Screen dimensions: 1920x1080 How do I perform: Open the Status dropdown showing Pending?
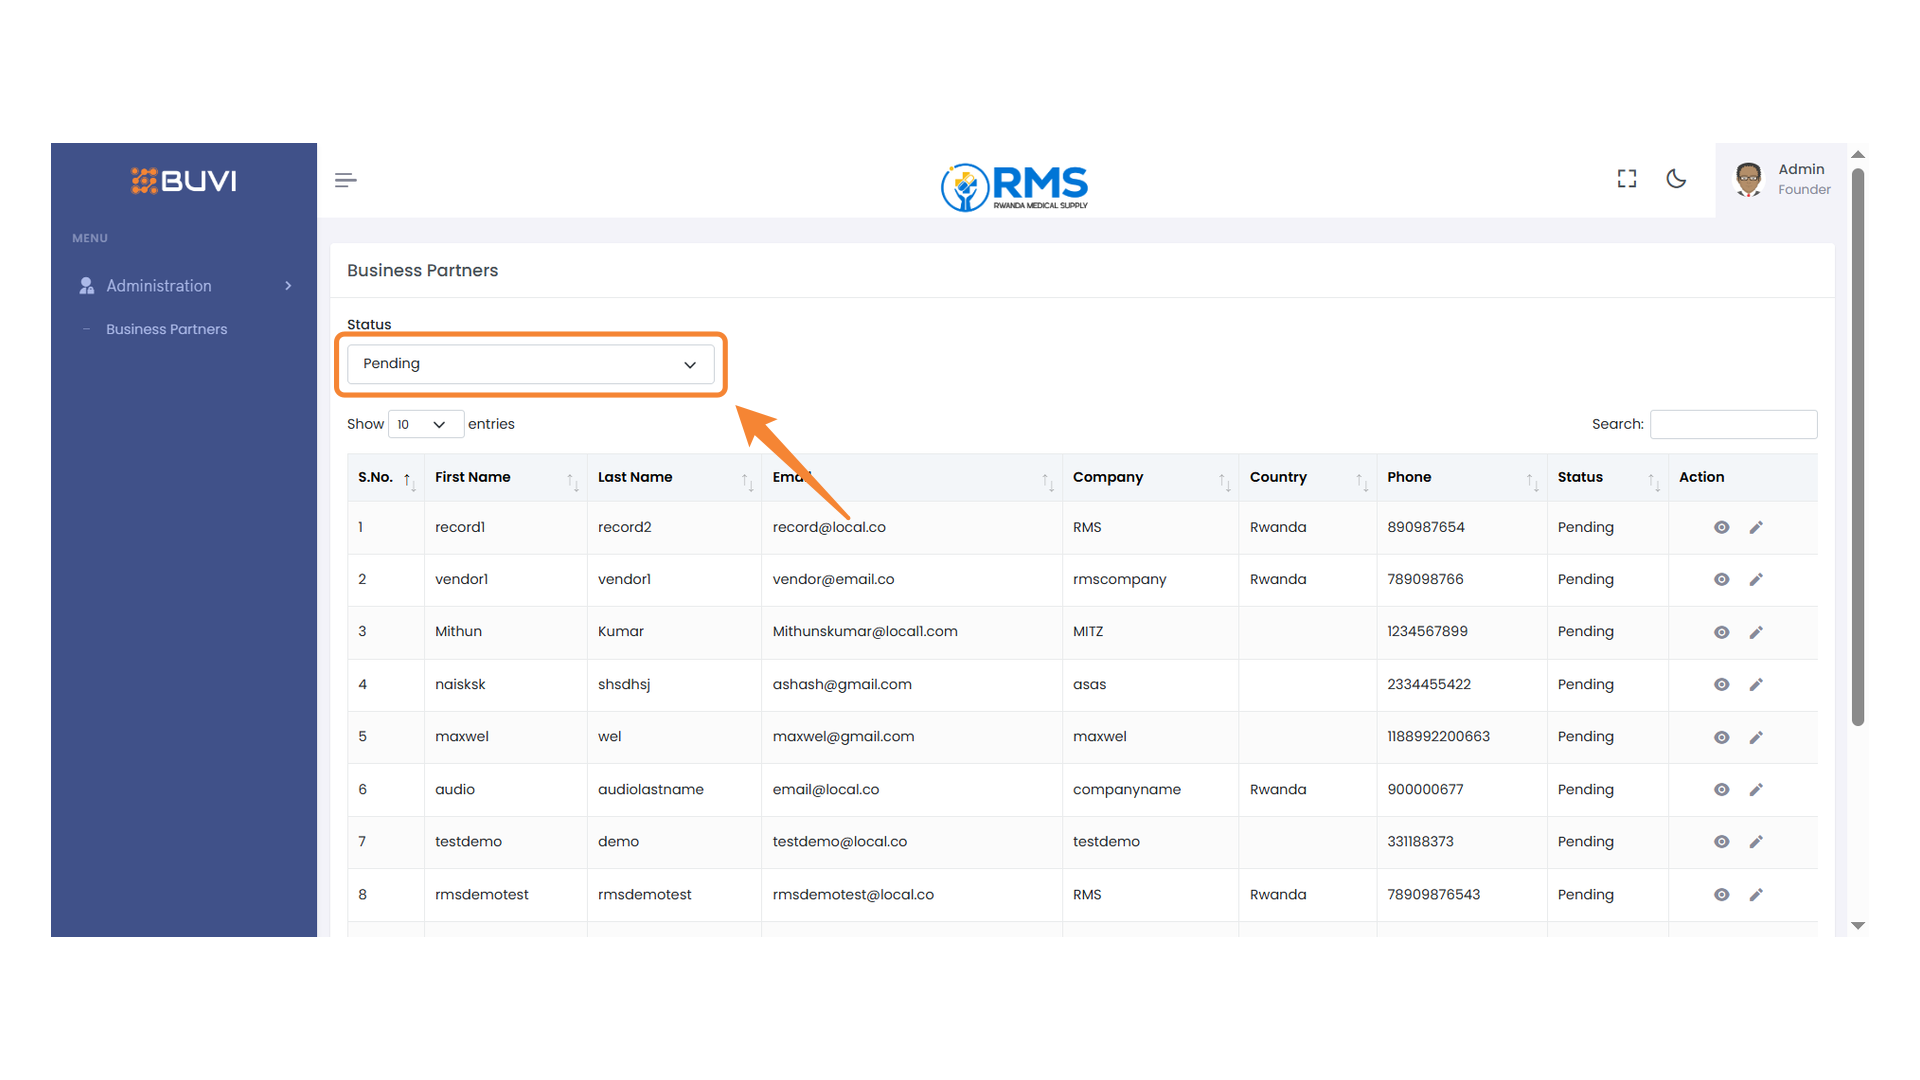click(x=530, y=364)
